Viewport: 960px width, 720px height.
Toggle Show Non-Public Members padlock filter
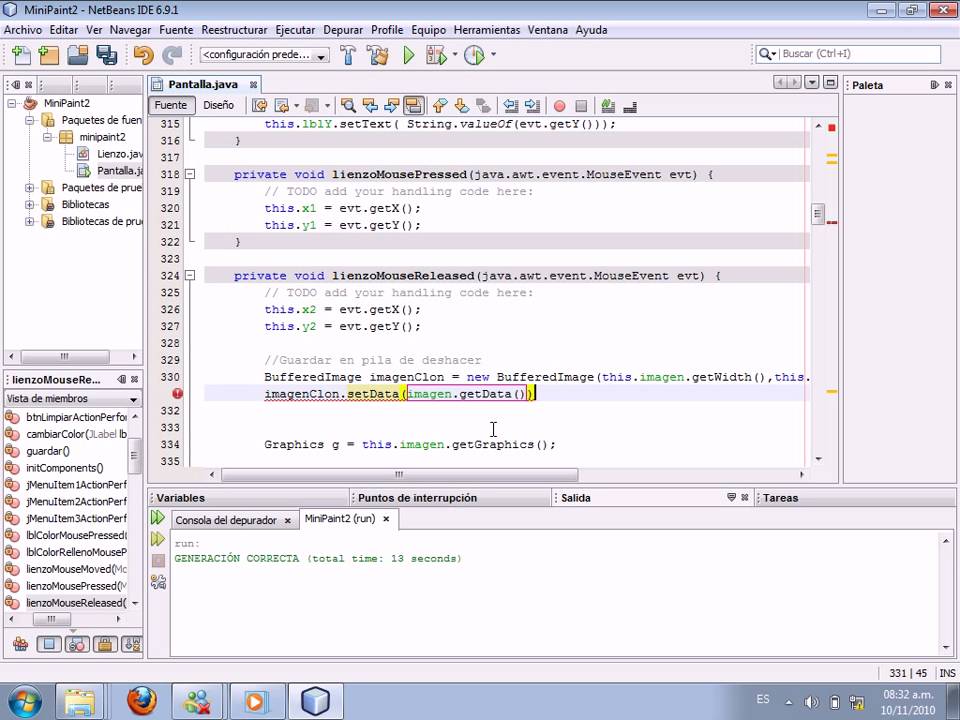coord(105,644)
